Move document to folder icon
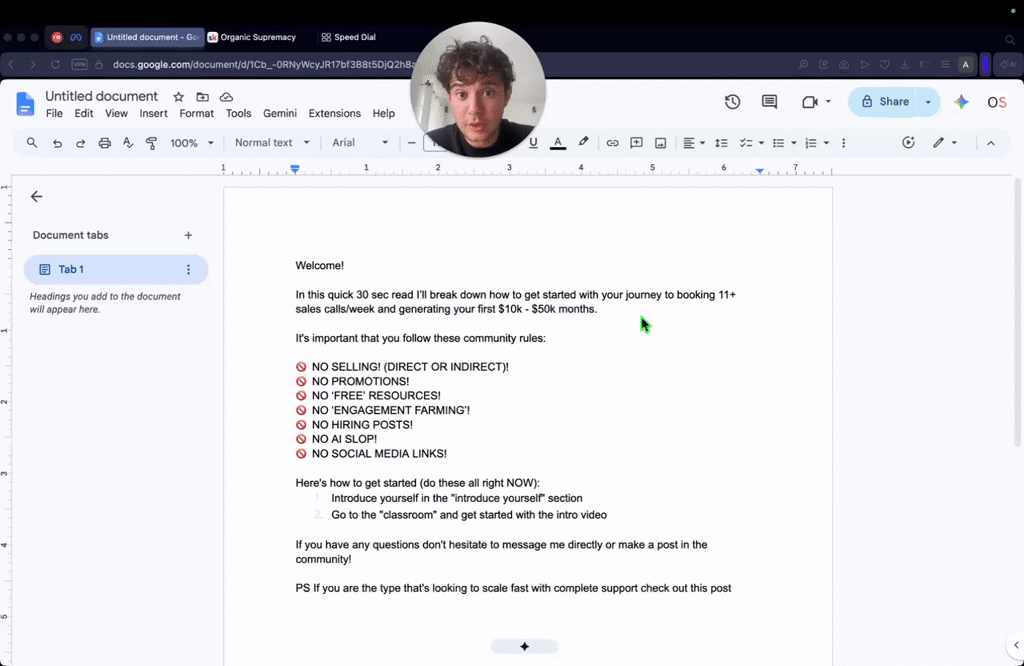The width and height of the screenshot is (1024, 666). 202,97
